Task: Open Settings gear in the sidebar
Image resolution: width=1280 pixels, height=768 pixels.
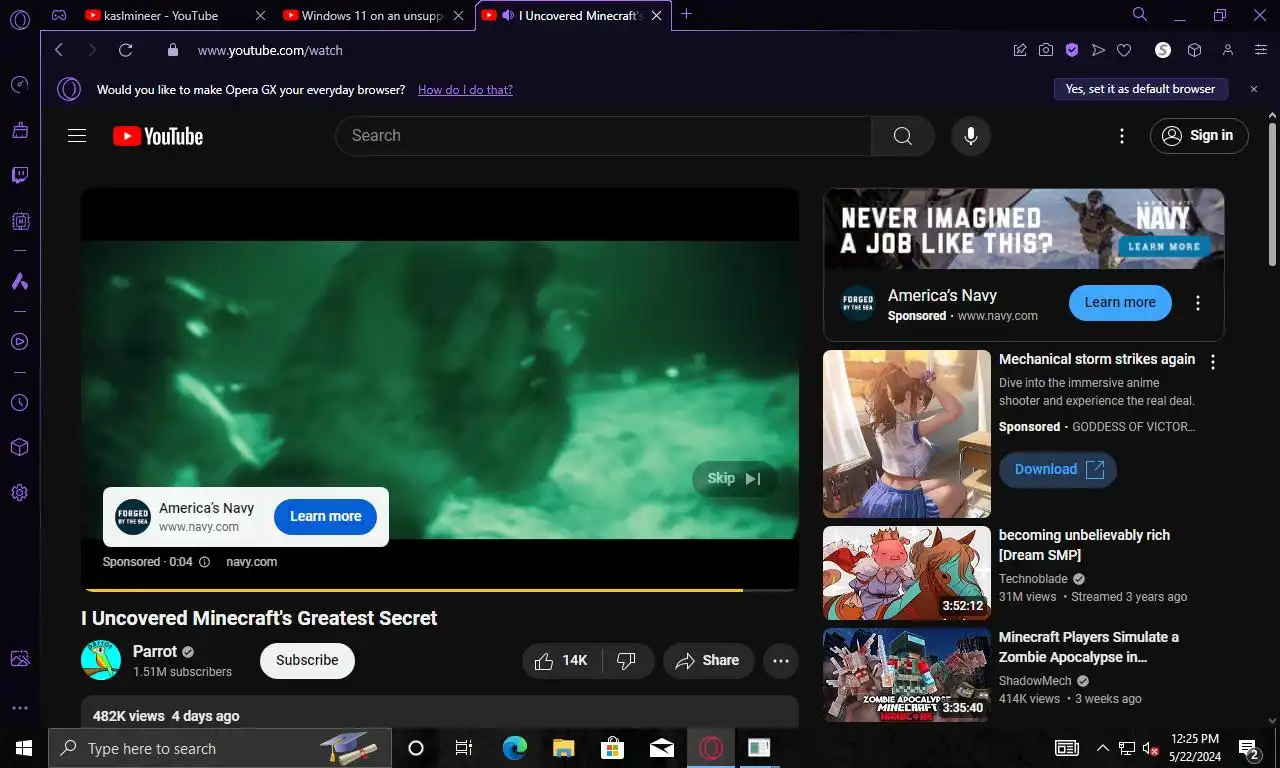Action: [x=19, y=493]
